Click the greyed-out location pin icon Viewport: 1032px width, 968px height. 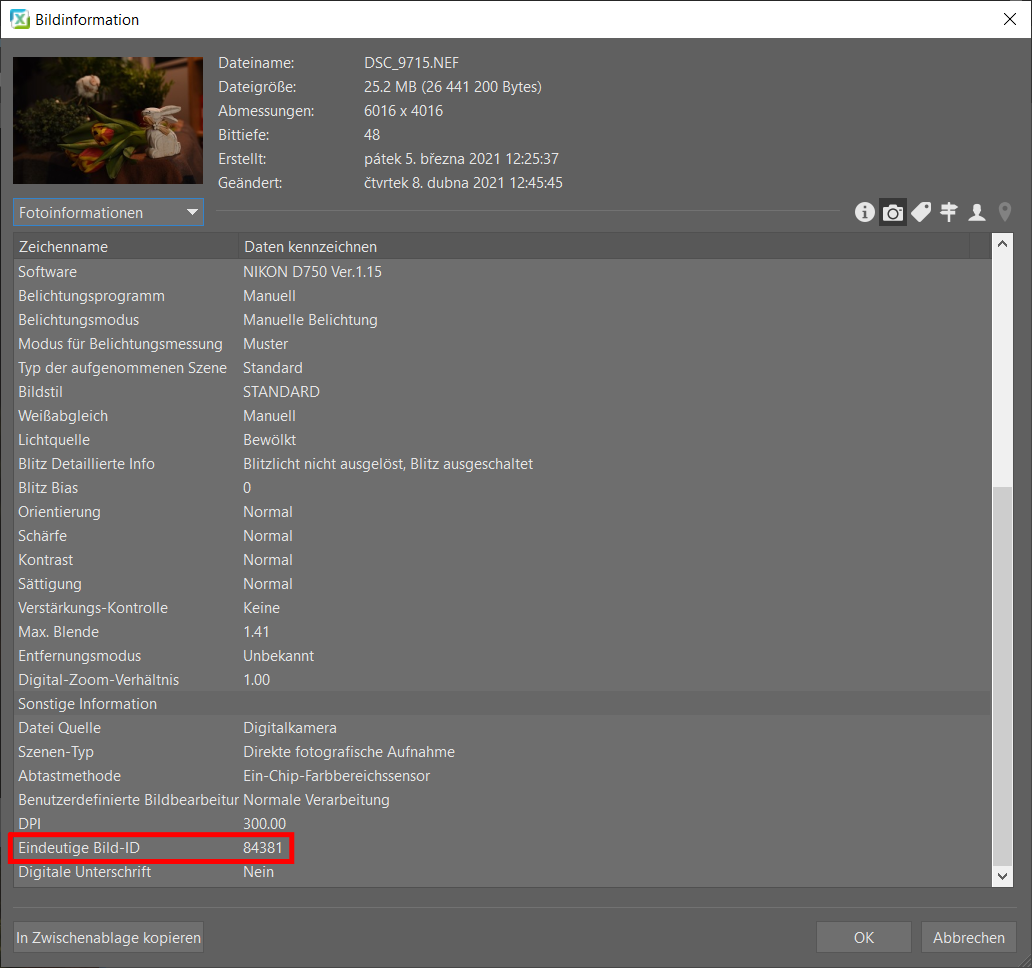1005,212
